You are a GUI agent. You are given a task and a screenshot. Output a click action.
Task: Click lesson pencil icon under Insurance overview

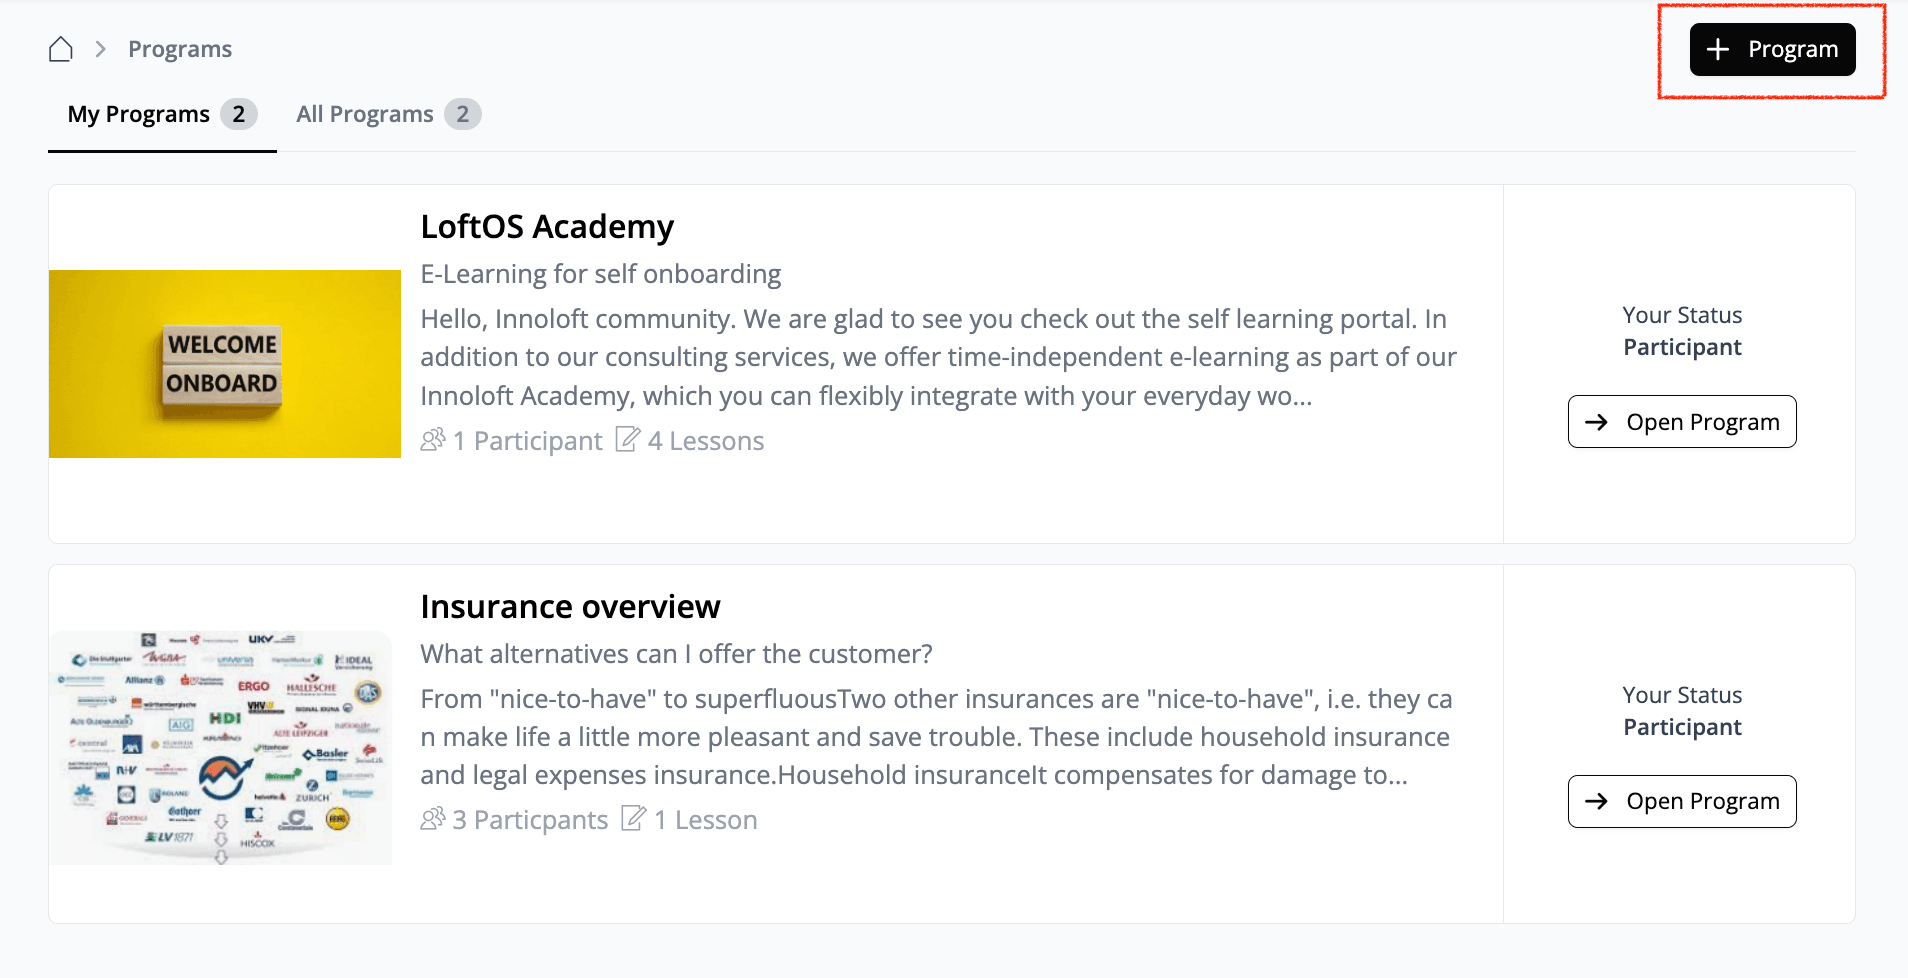point(634,819)
